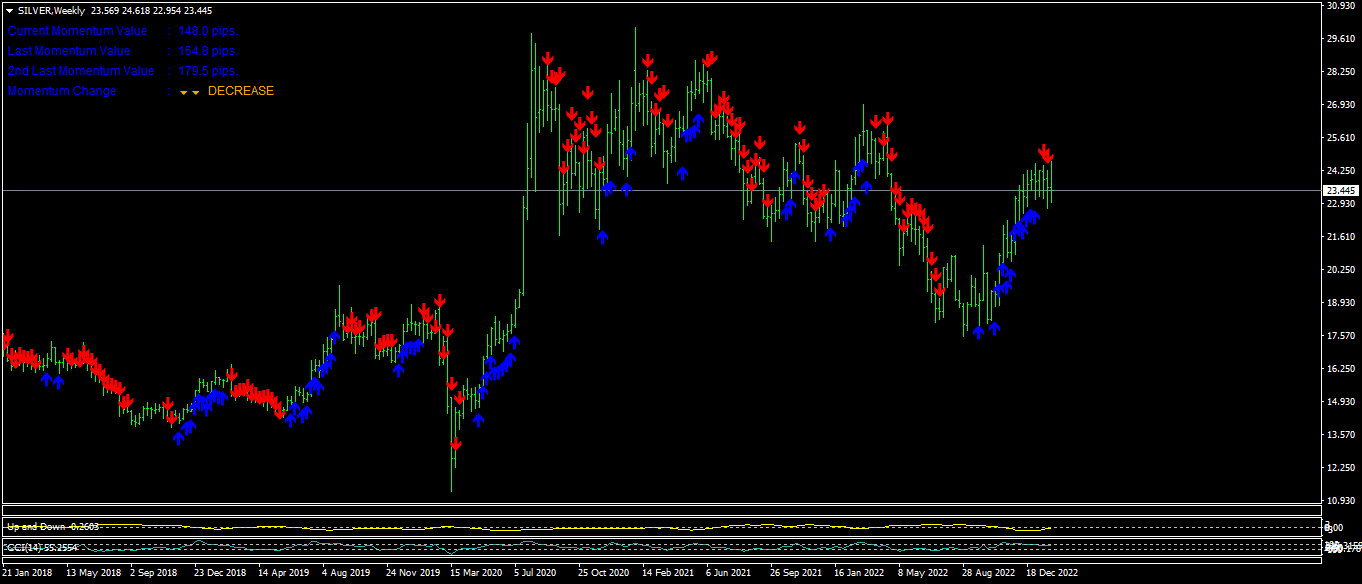Click the '14 Feb 2021' date label
The width and height of the screenshot is (1362, 584).
(668, 573)
